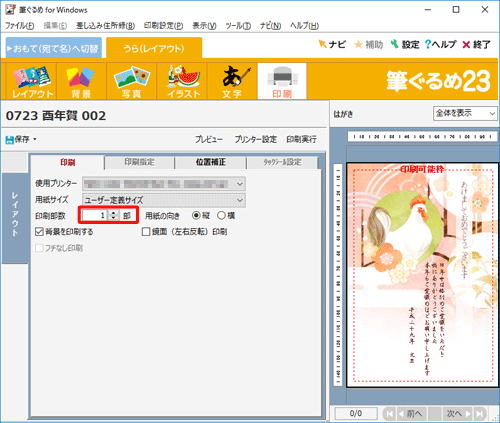Open the 全体を表示 zoom dropdown
The width and height of the screenshot is (500, 423).
465,113
